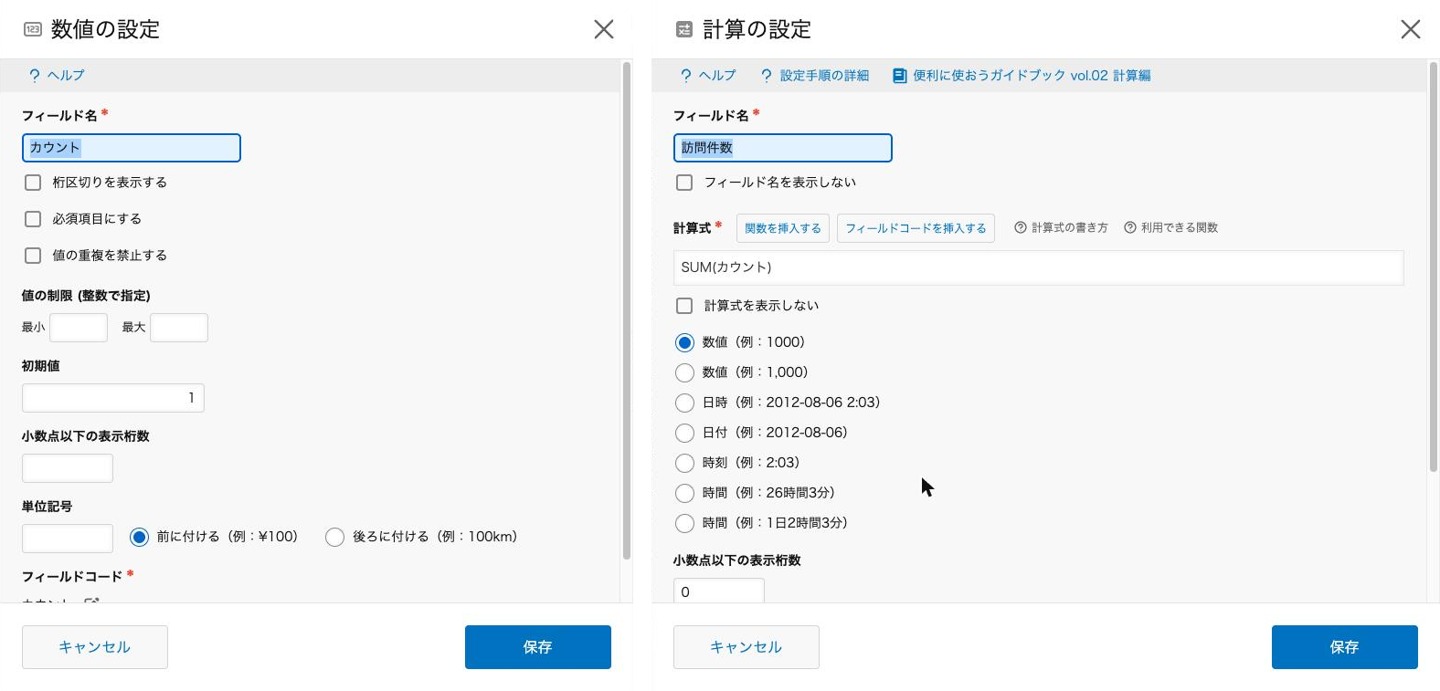Enable 計算式を表示しない checkbox
Viewport: 1440px width, 691px height.
point(685,305)
